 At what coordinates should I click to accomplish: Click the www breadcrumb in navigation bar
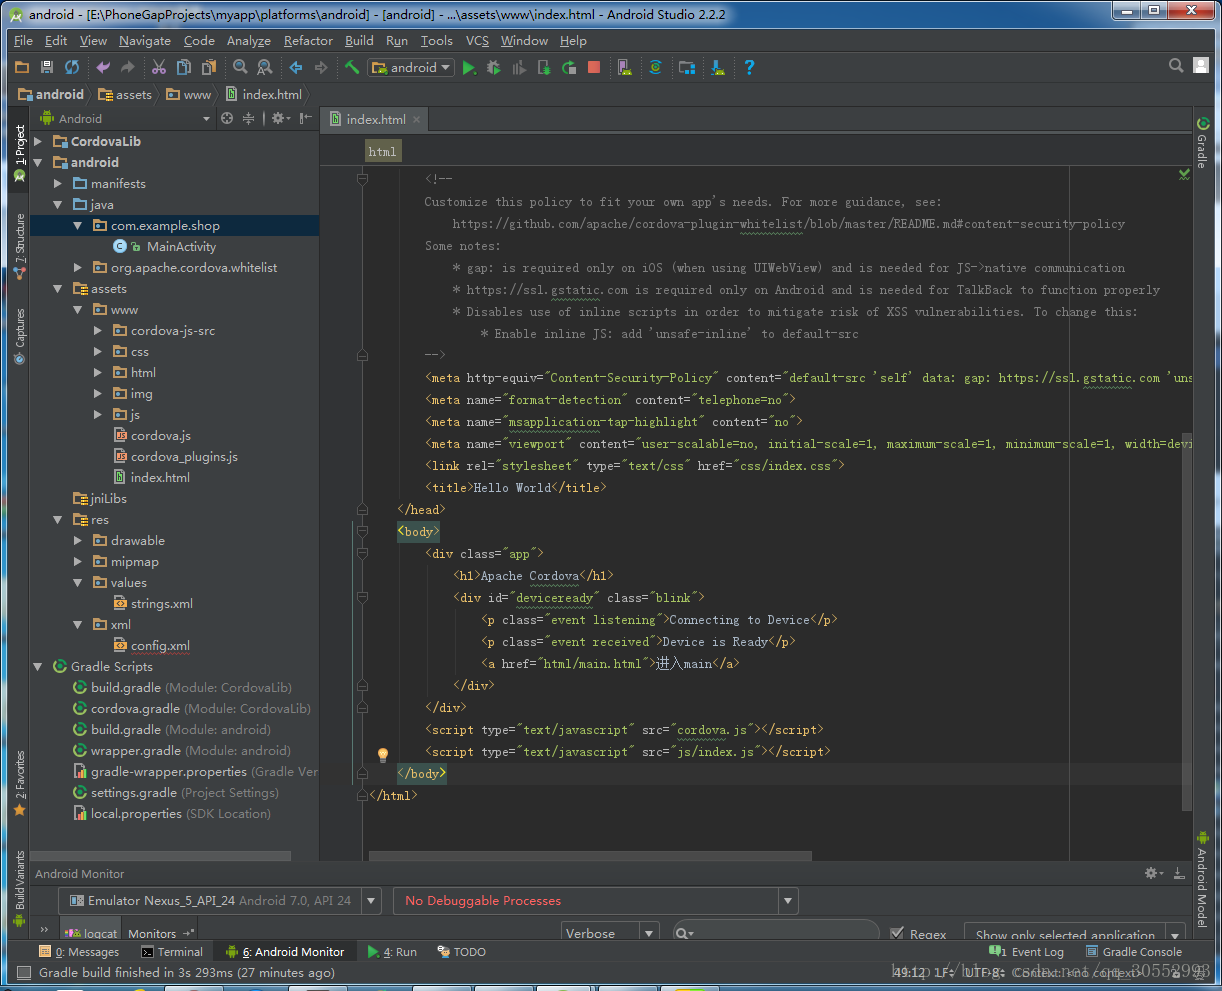(x=189, y=94)
